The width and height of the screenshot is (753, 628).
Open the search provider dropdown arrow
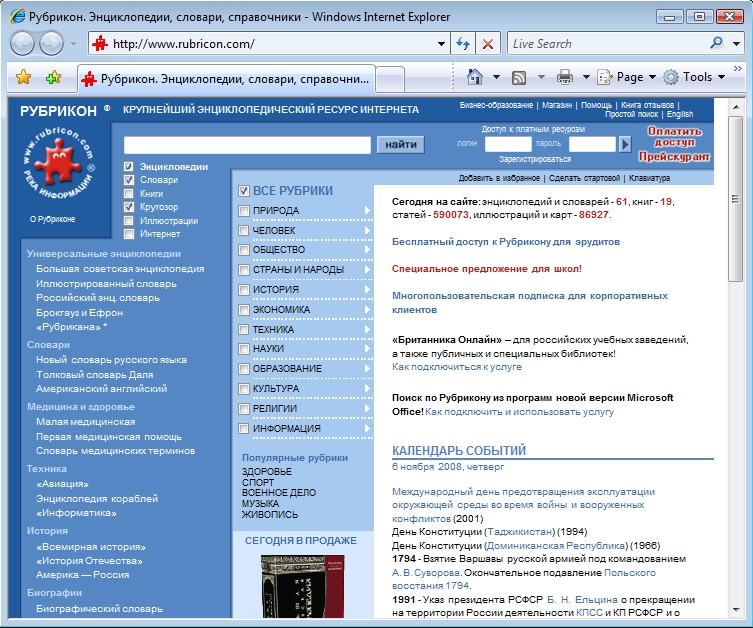[736, 44]
